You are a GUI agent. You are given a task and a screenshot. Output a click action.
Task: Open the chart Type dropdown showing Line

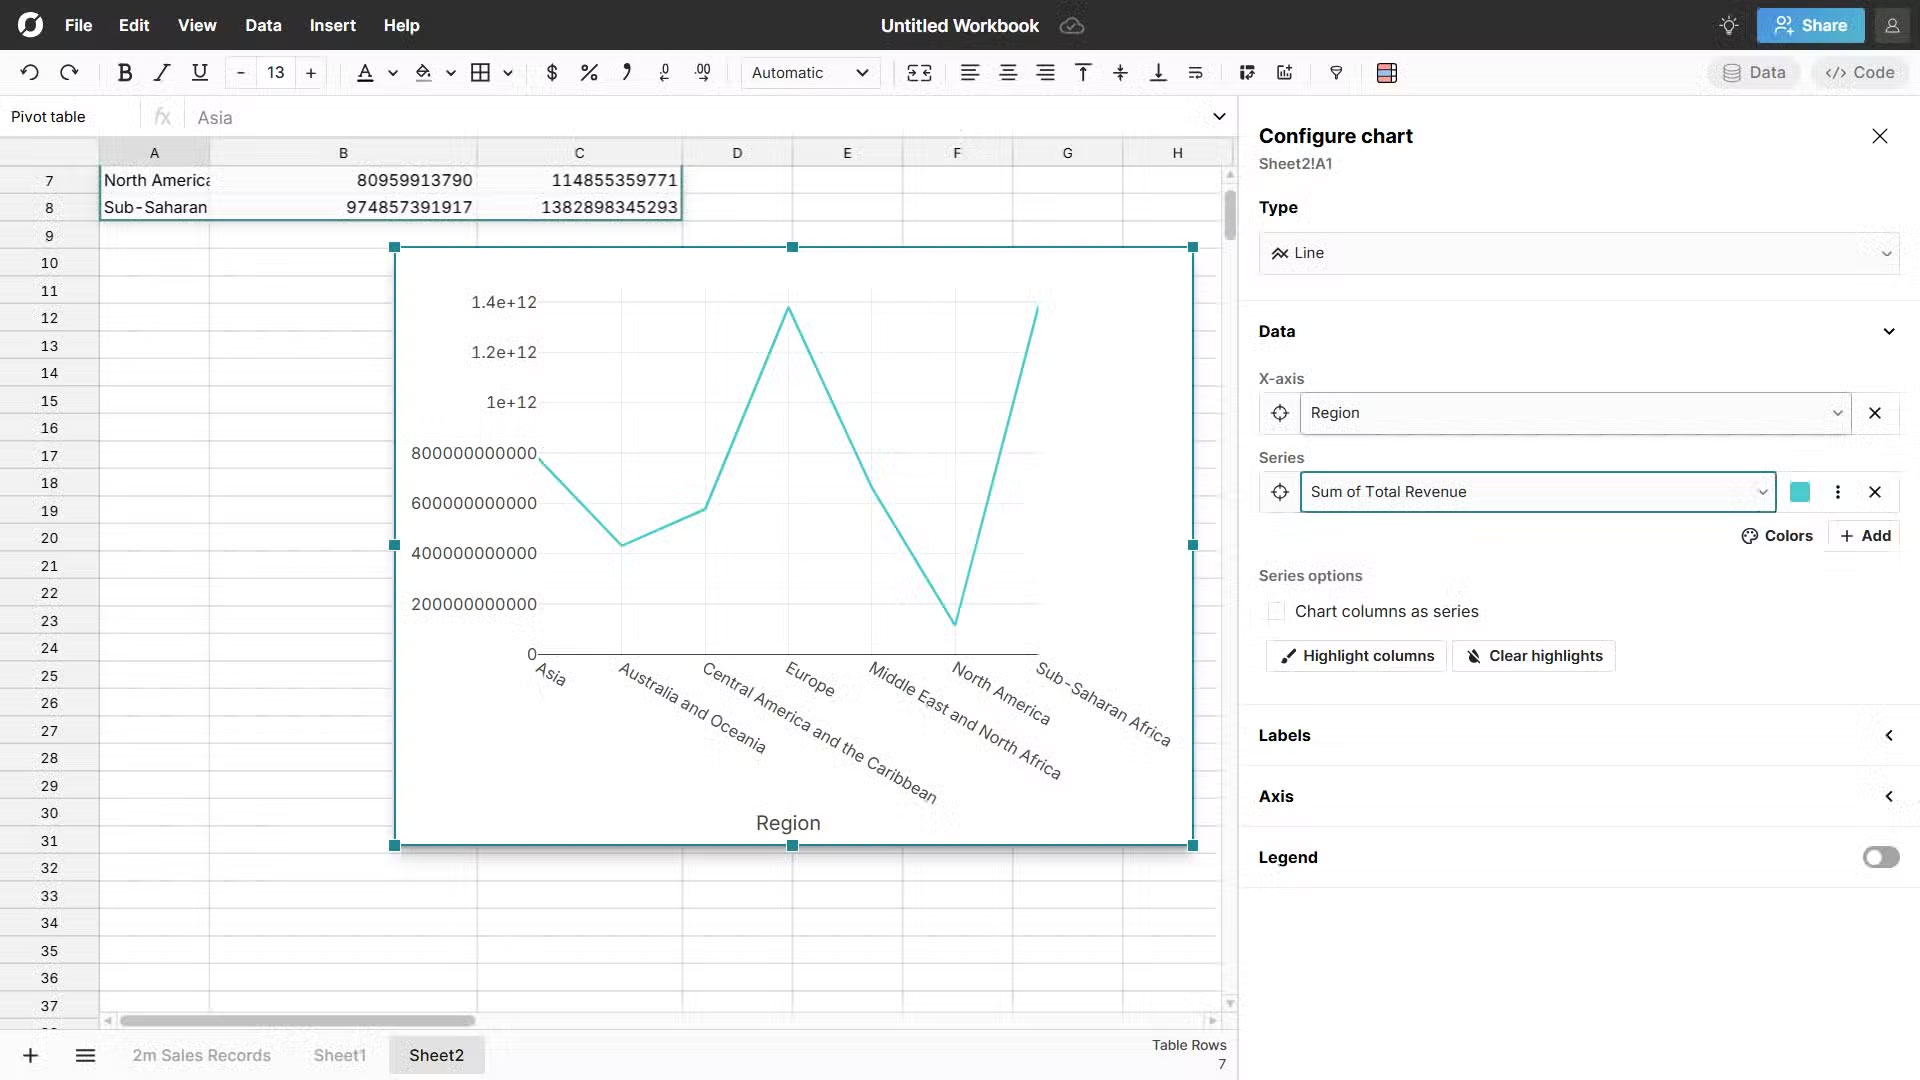(1578, 253)
